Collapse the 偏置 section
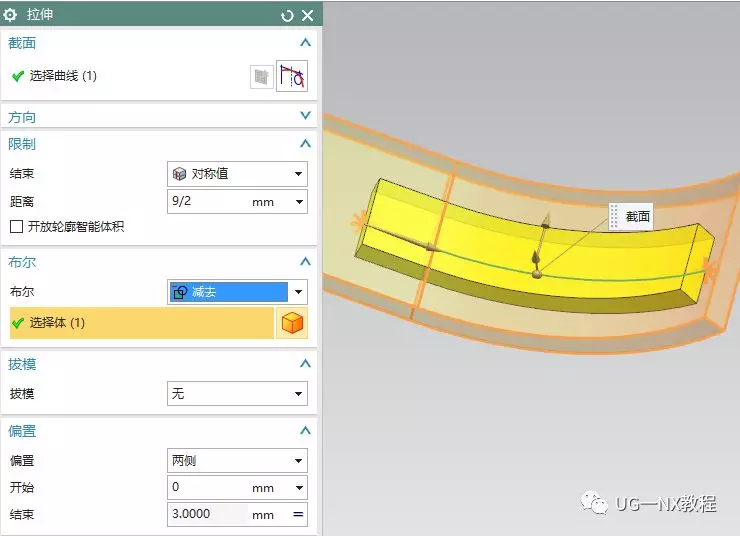 tap(305, 431)
